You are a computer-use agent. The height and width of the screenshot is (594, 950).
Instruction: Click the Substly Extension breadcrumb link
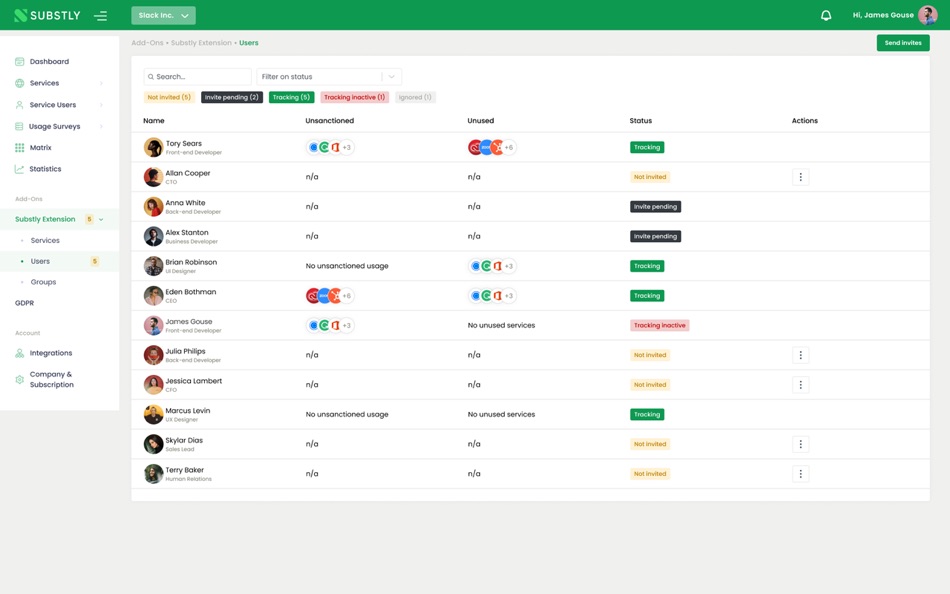[201, 43]
